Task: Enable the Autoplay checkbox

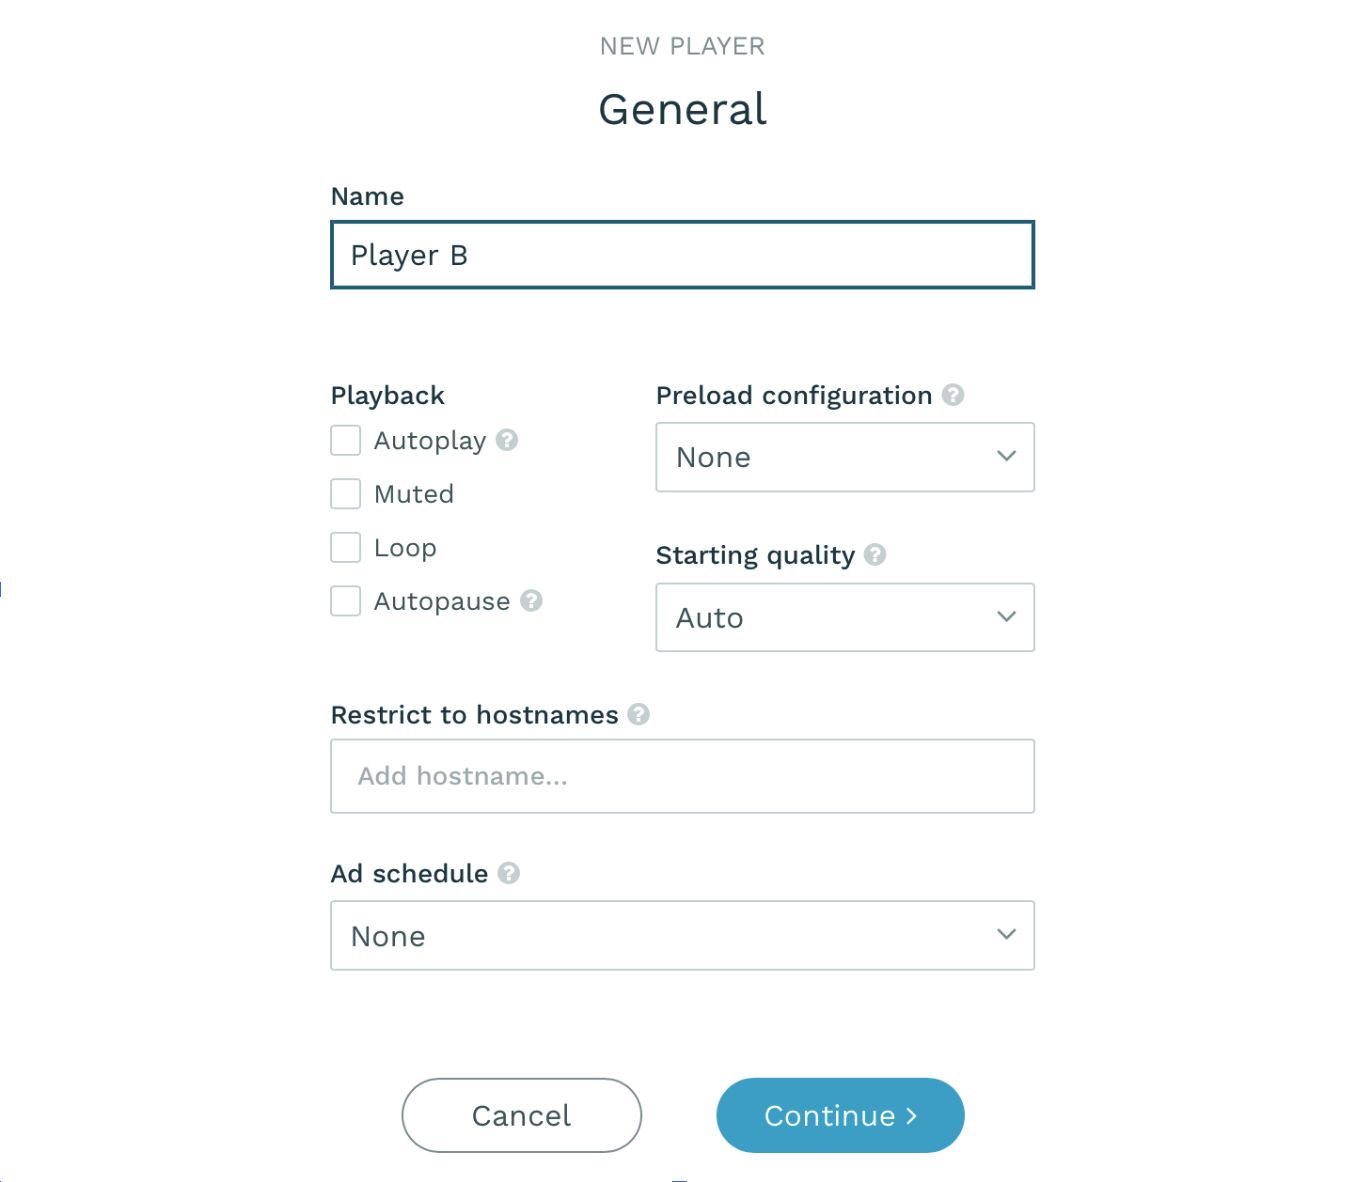Action: pos(344,440)
